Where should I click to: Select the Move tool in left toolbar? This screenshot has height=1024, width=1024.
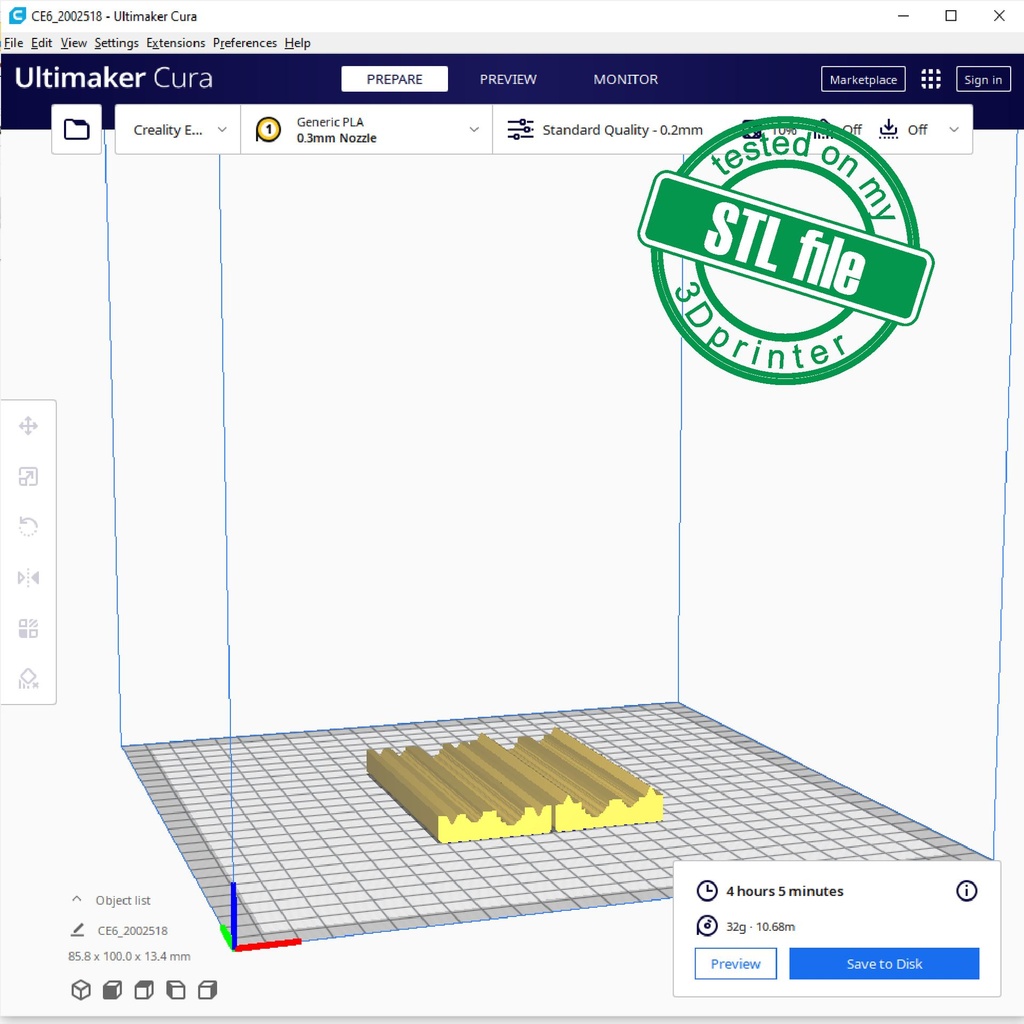click(x=28, y=427)
